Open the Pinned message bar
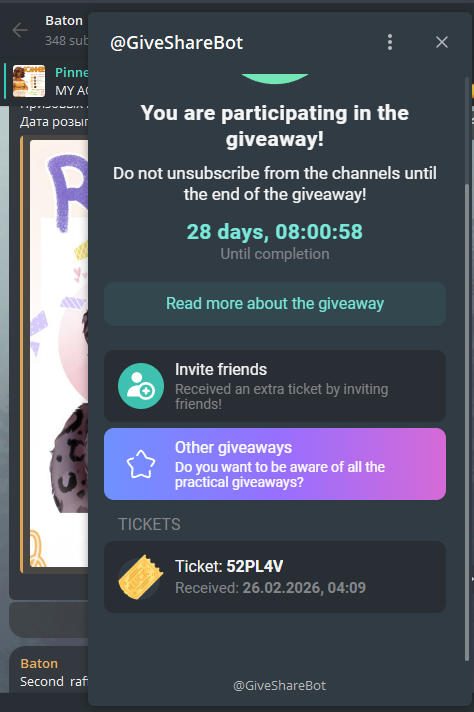The height and width of the screenshot is (712, 474). tap(46, 81)
